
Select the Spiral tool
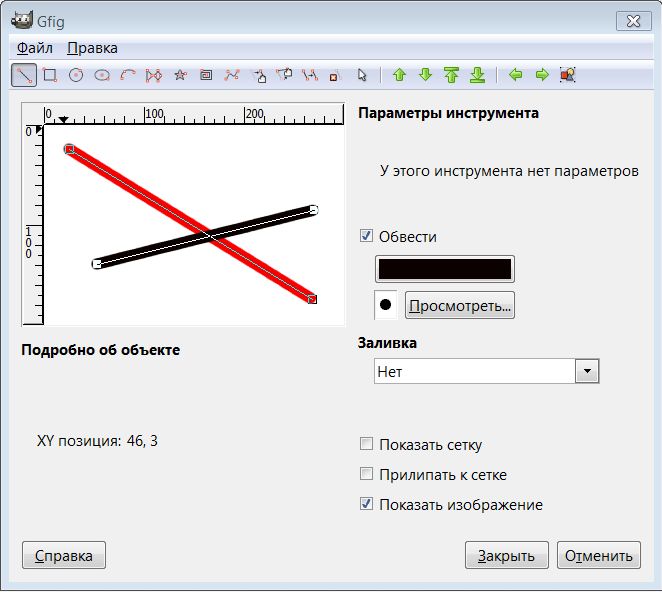tap(206, 75)
